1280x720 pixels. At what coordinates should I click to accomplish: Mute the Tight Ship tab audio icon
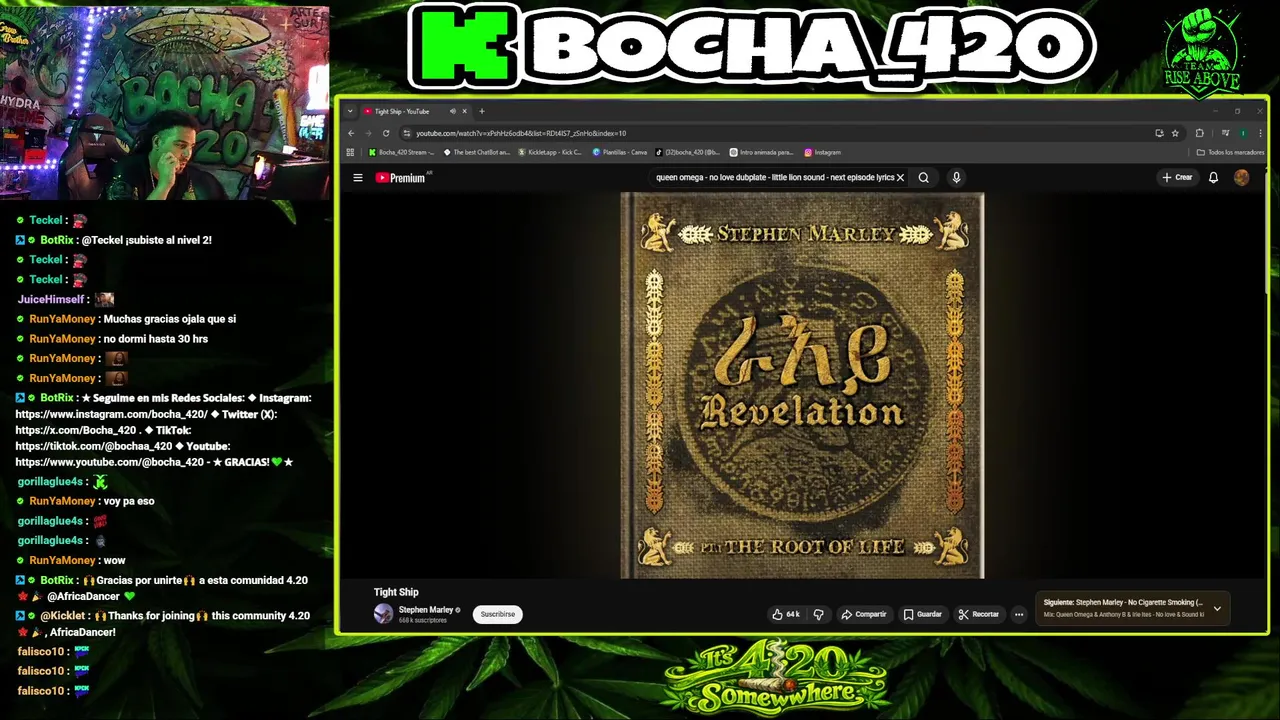click(x=452, y=111)
